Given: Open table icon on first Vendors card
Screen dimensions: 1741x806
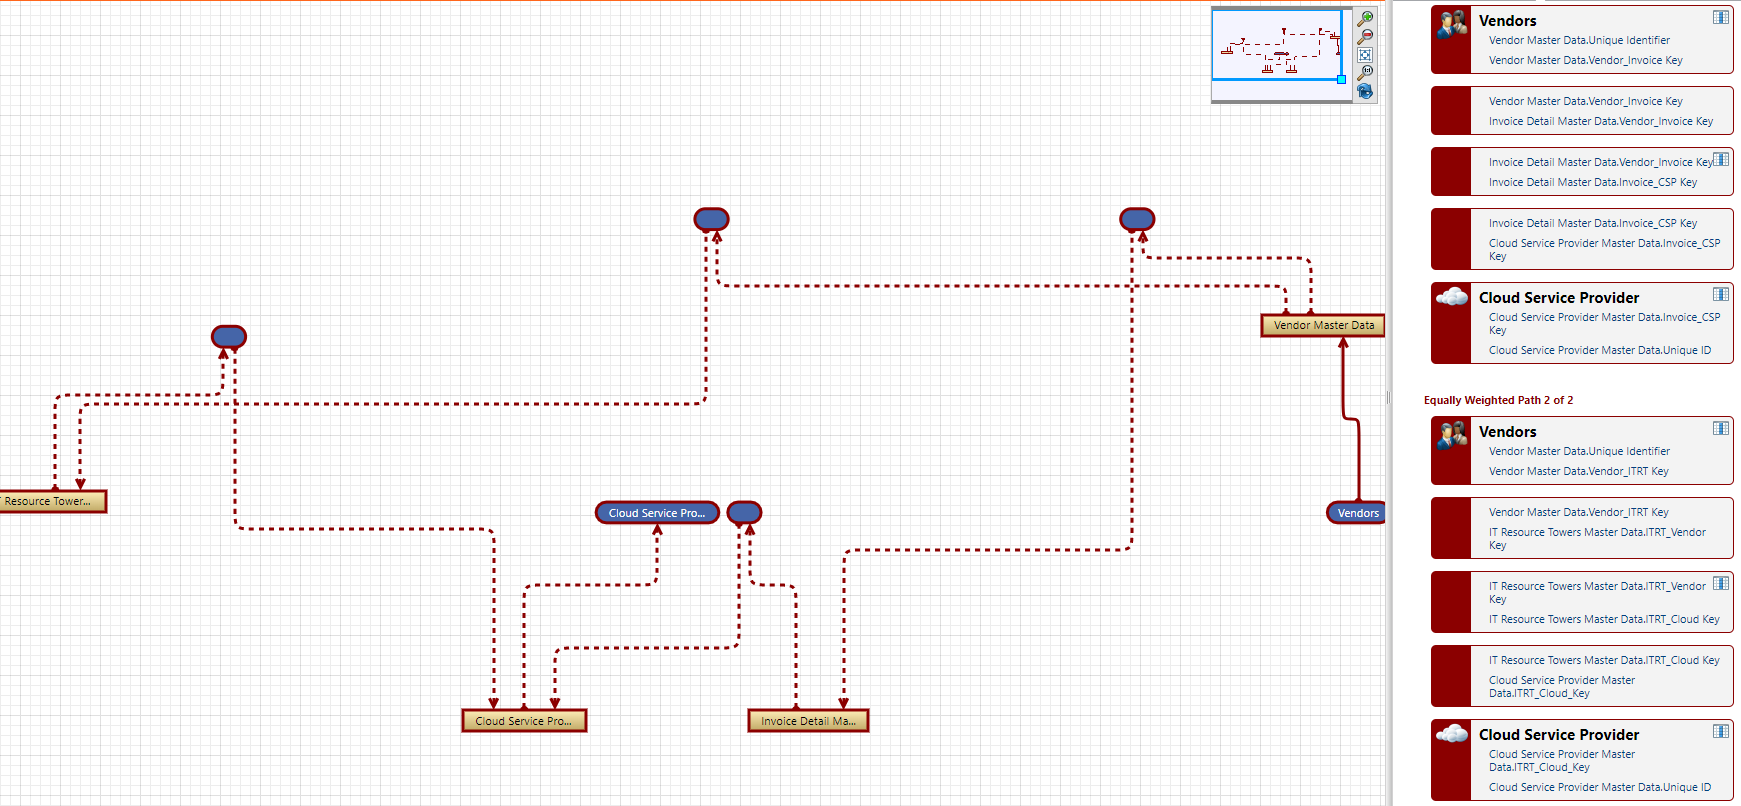Looking at the screenshot, I should click(x=1720, y=17).
